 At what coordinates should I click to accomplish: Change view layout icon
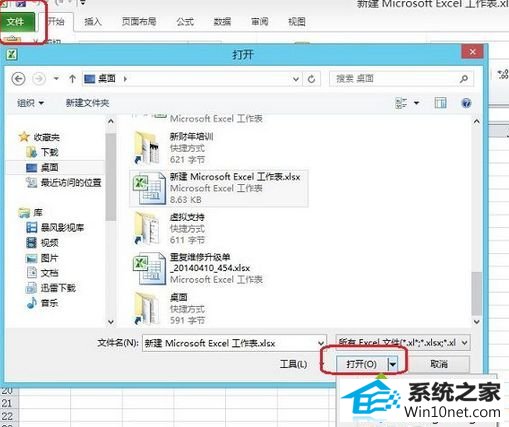[x=401, y=103]
